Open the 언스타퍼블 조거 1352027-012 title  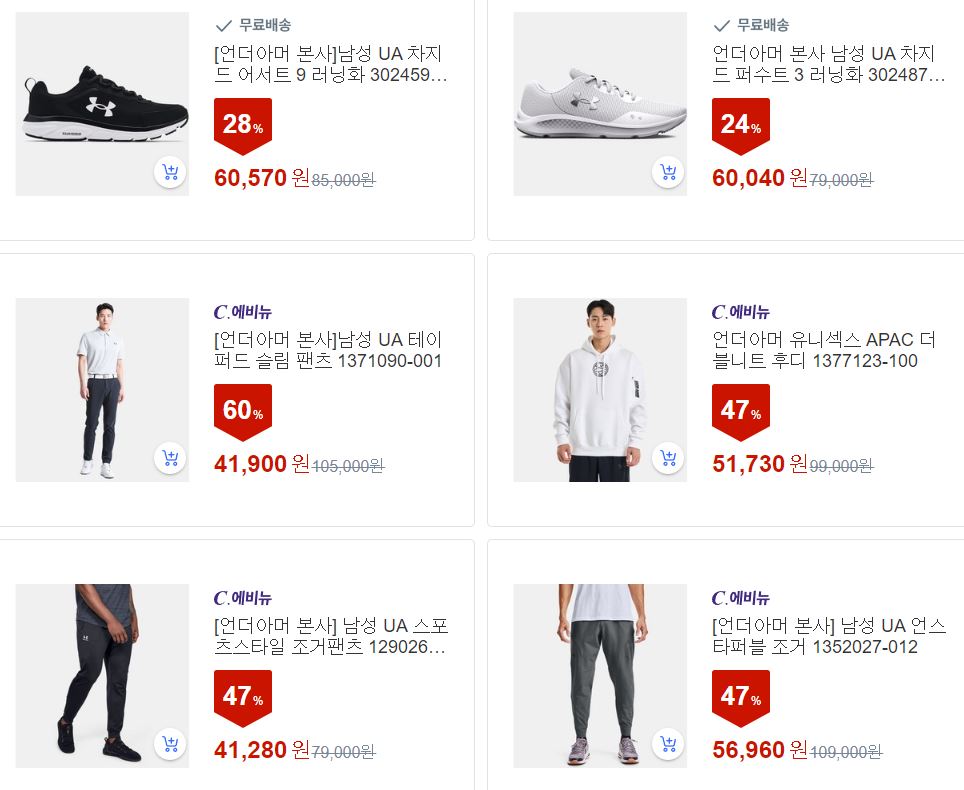(x=828, y=636)
